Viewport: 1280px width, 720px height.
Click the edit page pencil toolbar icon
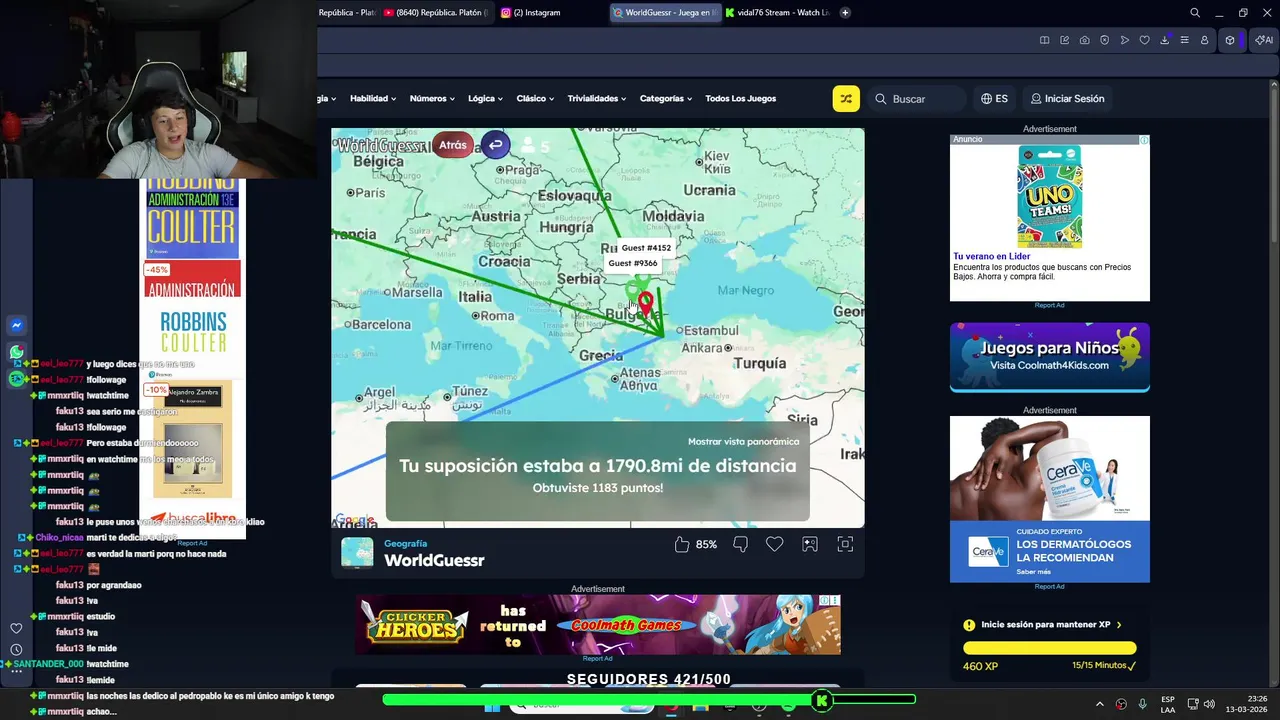[1065, 40]
